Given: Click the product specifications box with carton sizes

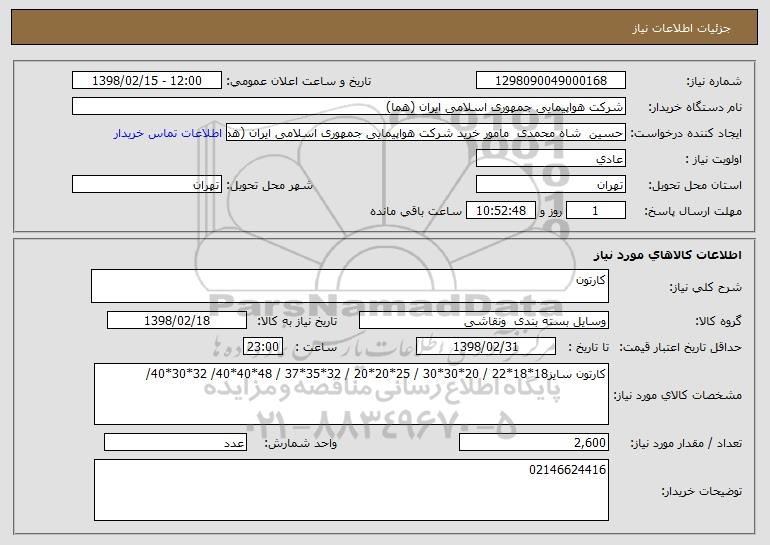Looking at the screenshot, I should pyautogui.click(x=351, y=394).
